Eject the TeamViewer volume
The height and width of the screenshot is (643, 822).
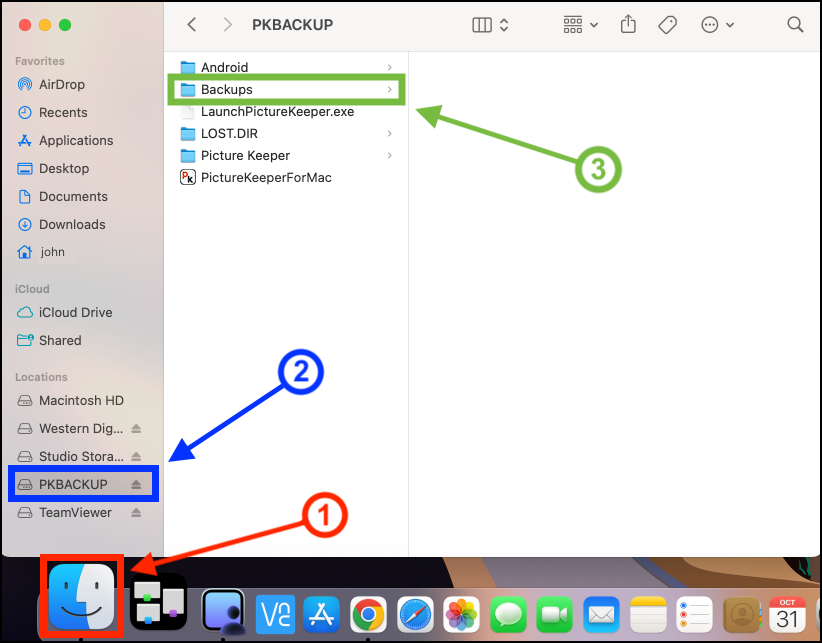136,513
